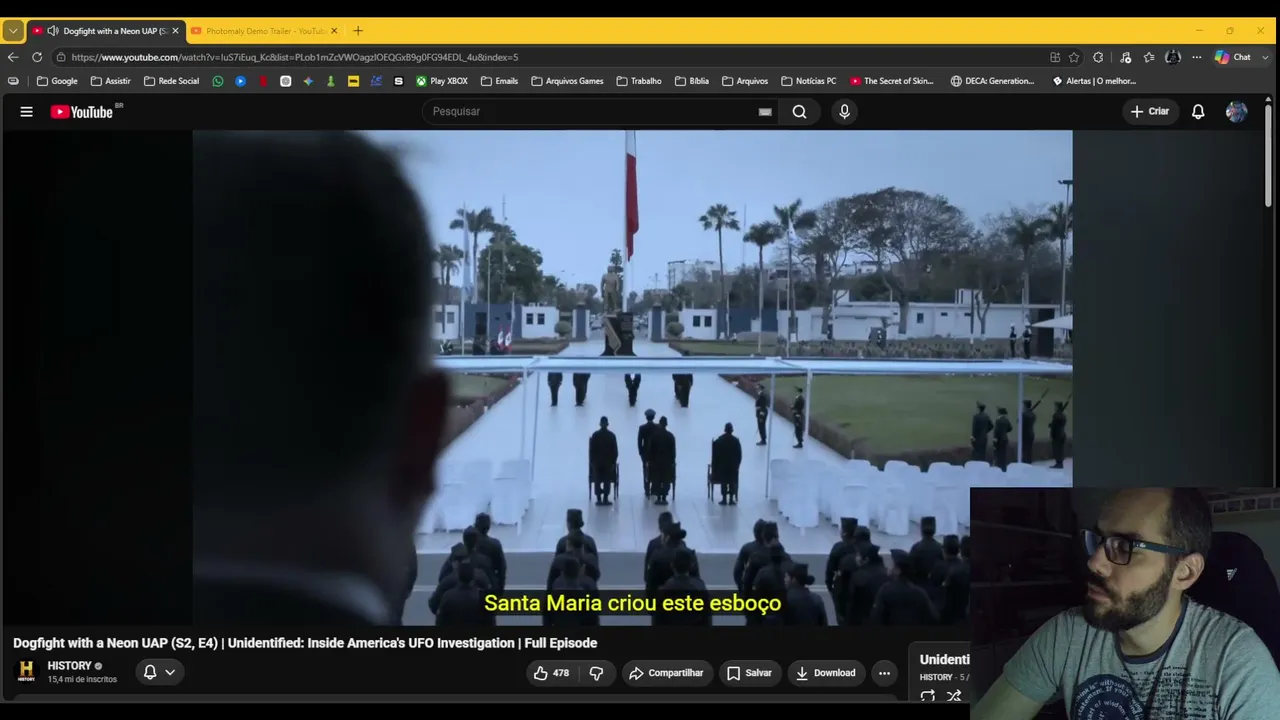The height and width of the screenshot is (720, 1280).
Task: Open the on-screen keyboard in search box
Action: pos(765,112)
